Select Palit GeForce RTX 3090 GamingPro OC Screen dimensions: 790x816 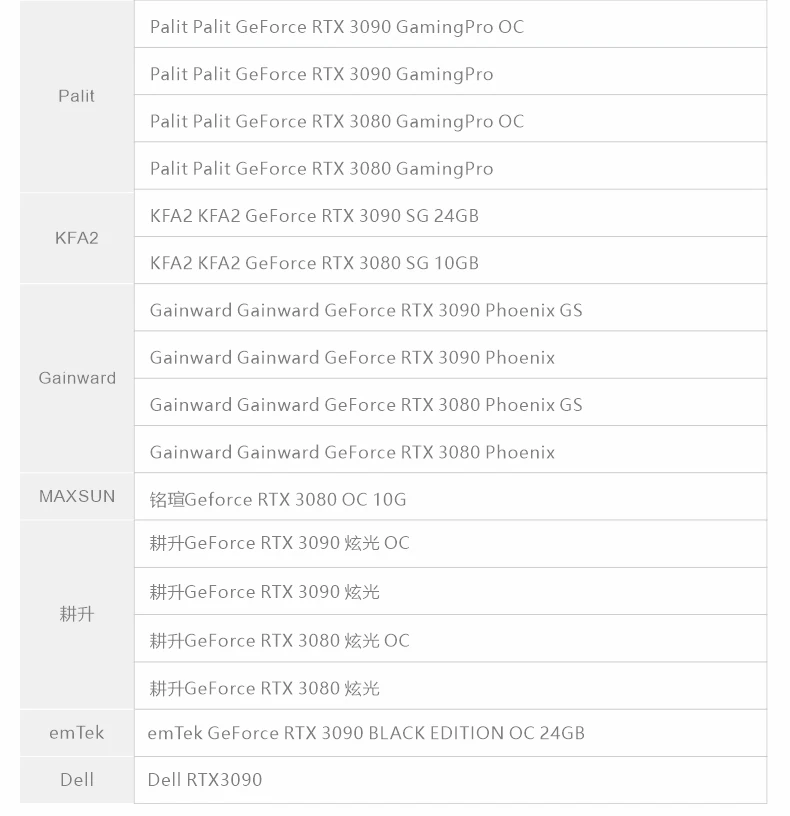pyautogui.click(x=336, y=27)
